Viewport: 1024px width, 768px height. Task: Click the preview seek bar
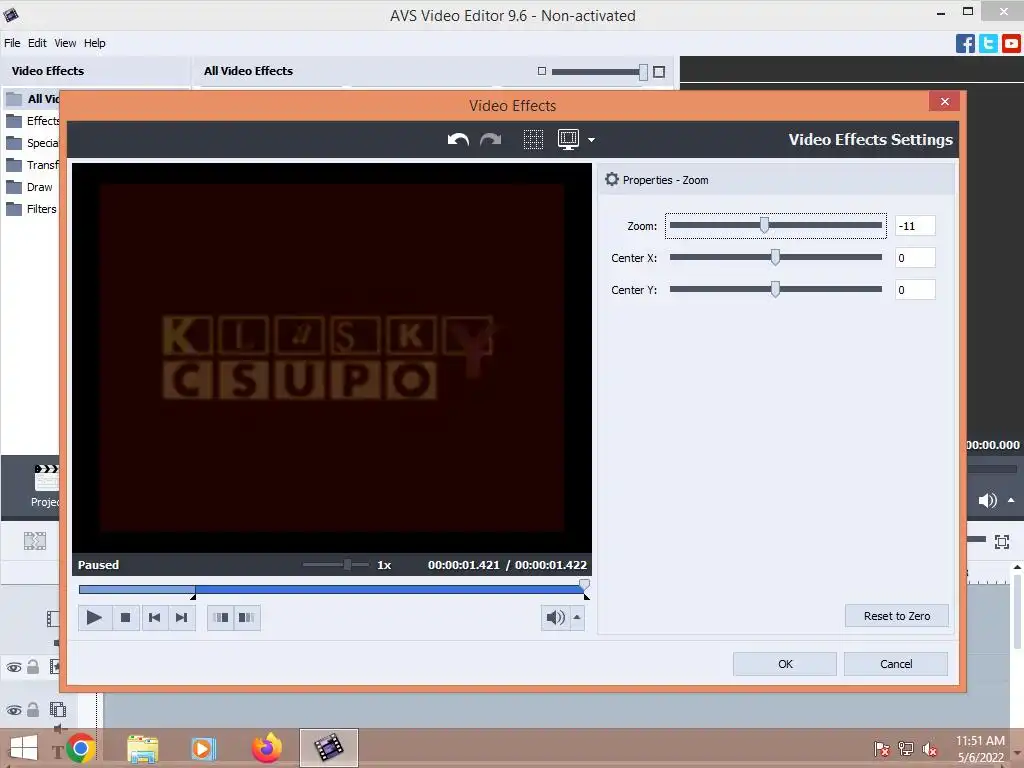point(332,590)
